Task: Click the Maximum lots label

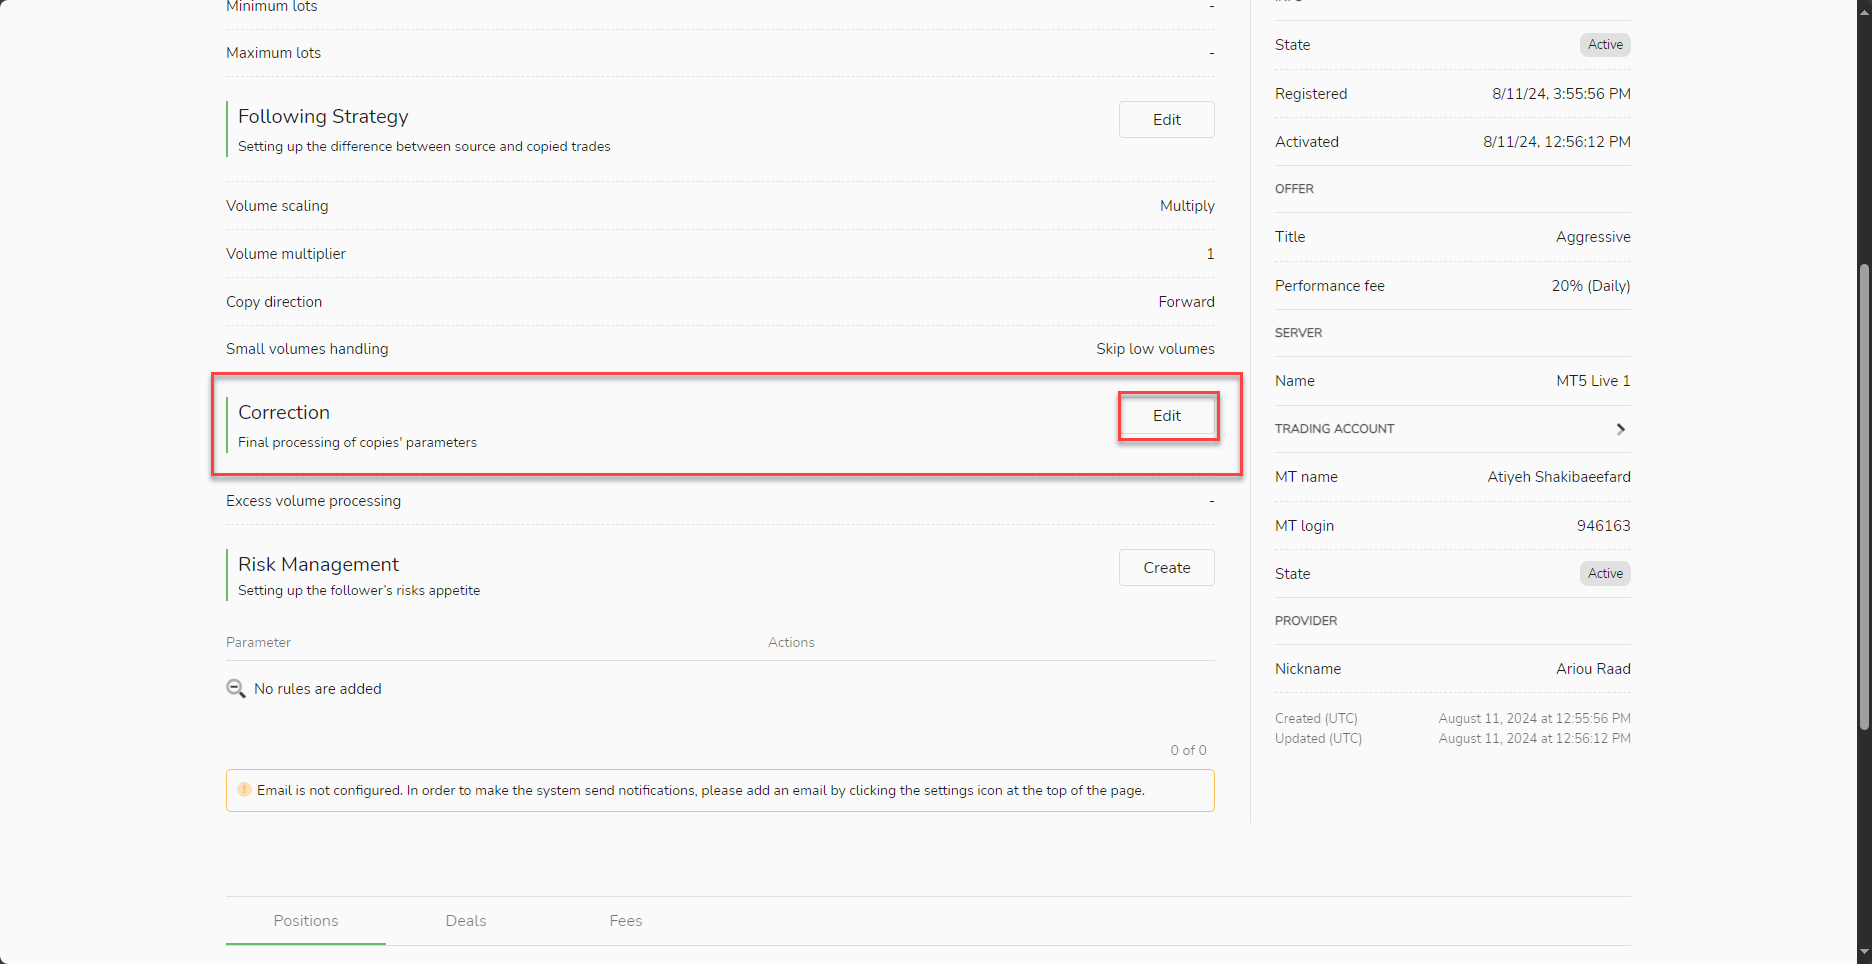Action: pyautogui.click(x=273, y=53)
